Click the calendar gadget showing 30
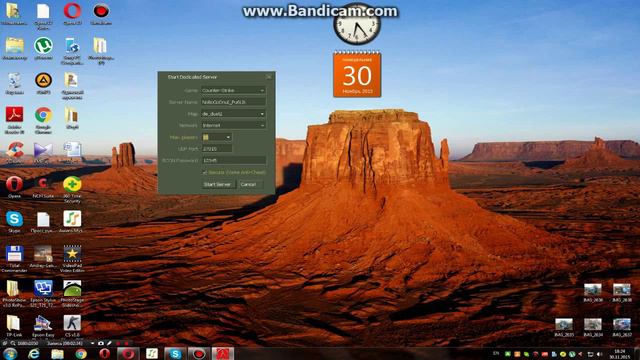Screen dimensions: 640x360 click(357, 74)
